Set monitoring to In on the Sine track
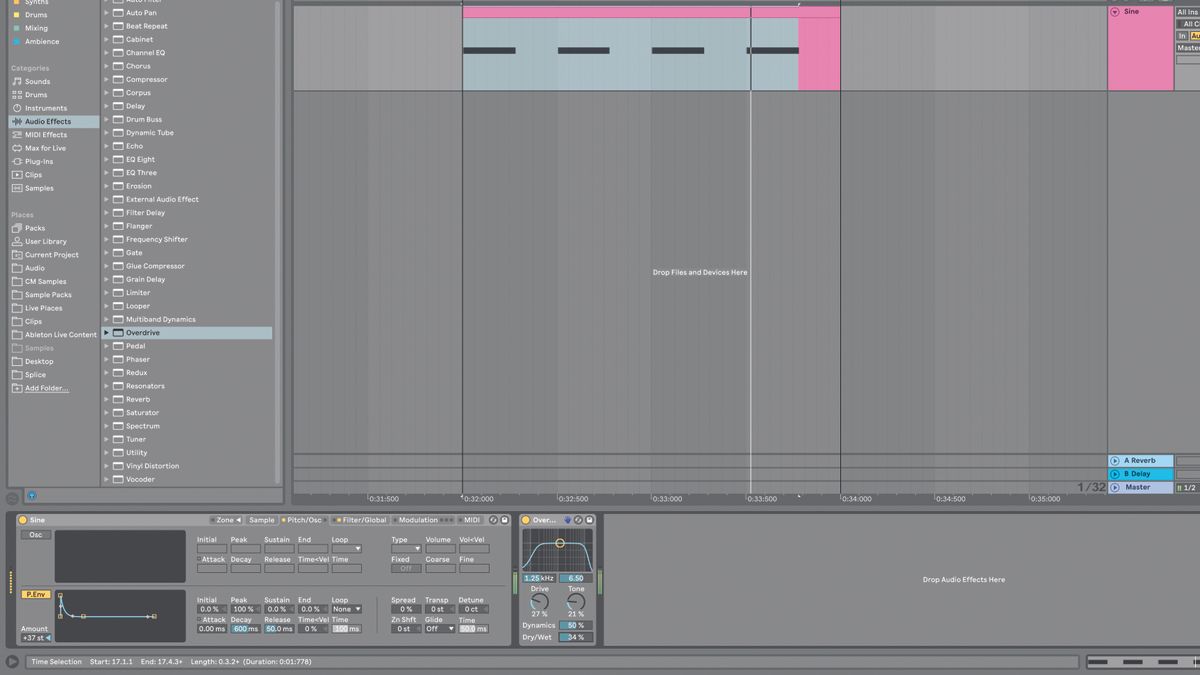The height and width of the screenshot is (675, 1200). pos(1182,35)
